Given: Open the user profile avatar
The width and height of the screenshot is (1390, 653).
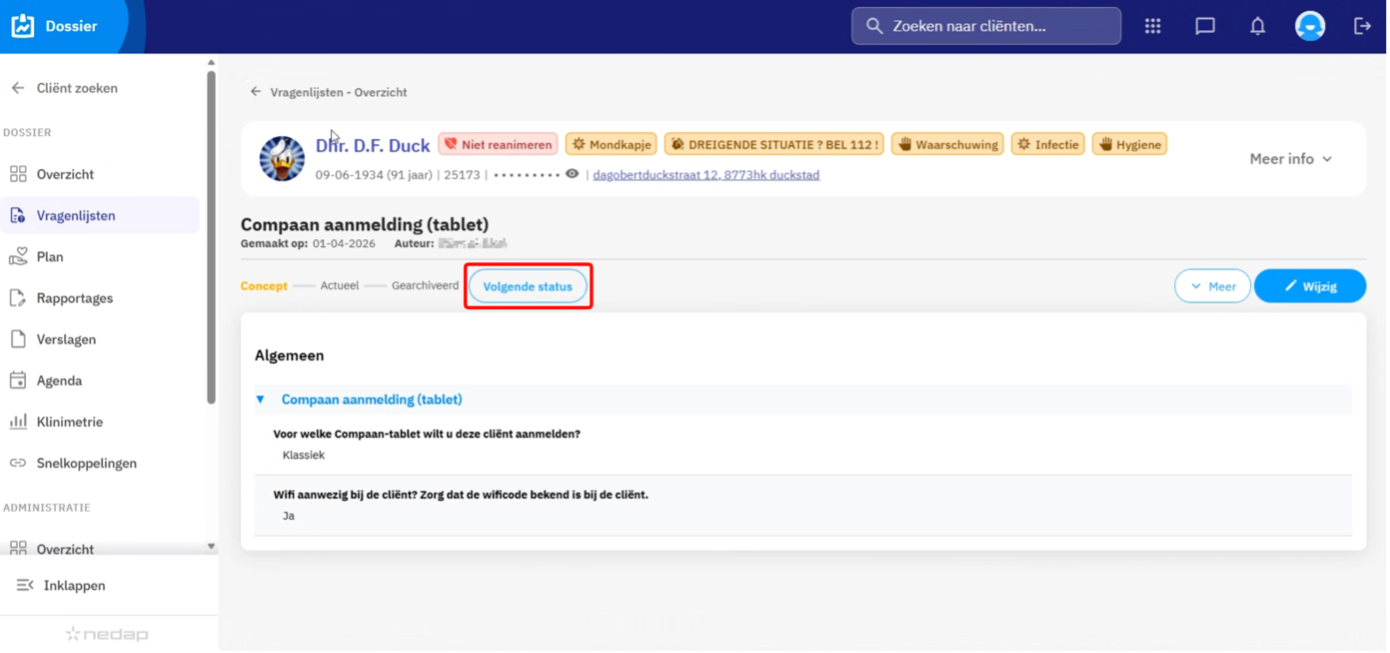Looking at the screenshot, I should (x=1310, y=26).
